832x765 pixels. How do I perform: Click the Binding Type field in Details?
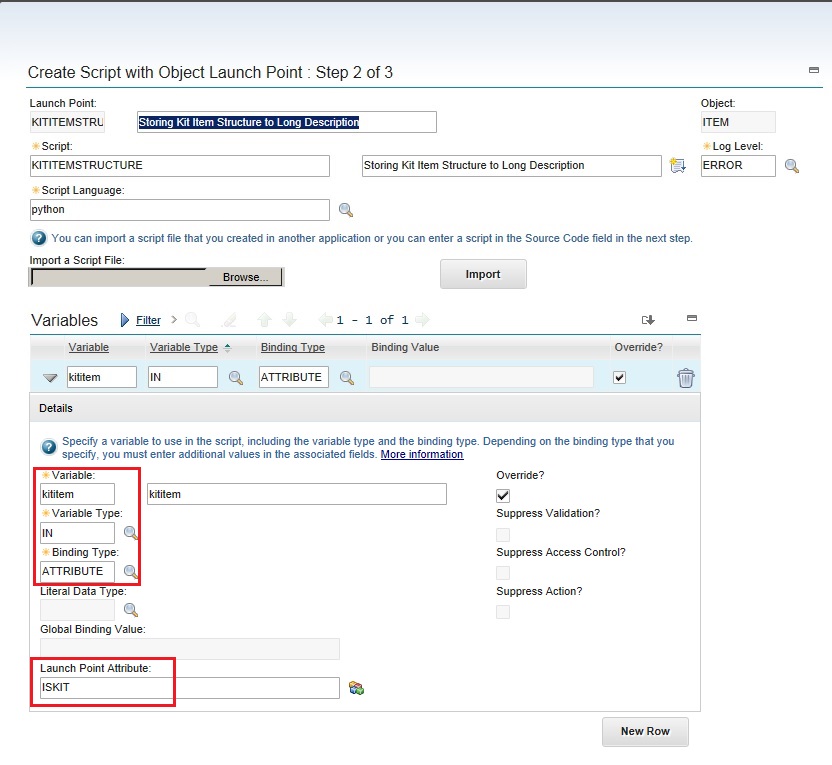[x=77, y=571]
